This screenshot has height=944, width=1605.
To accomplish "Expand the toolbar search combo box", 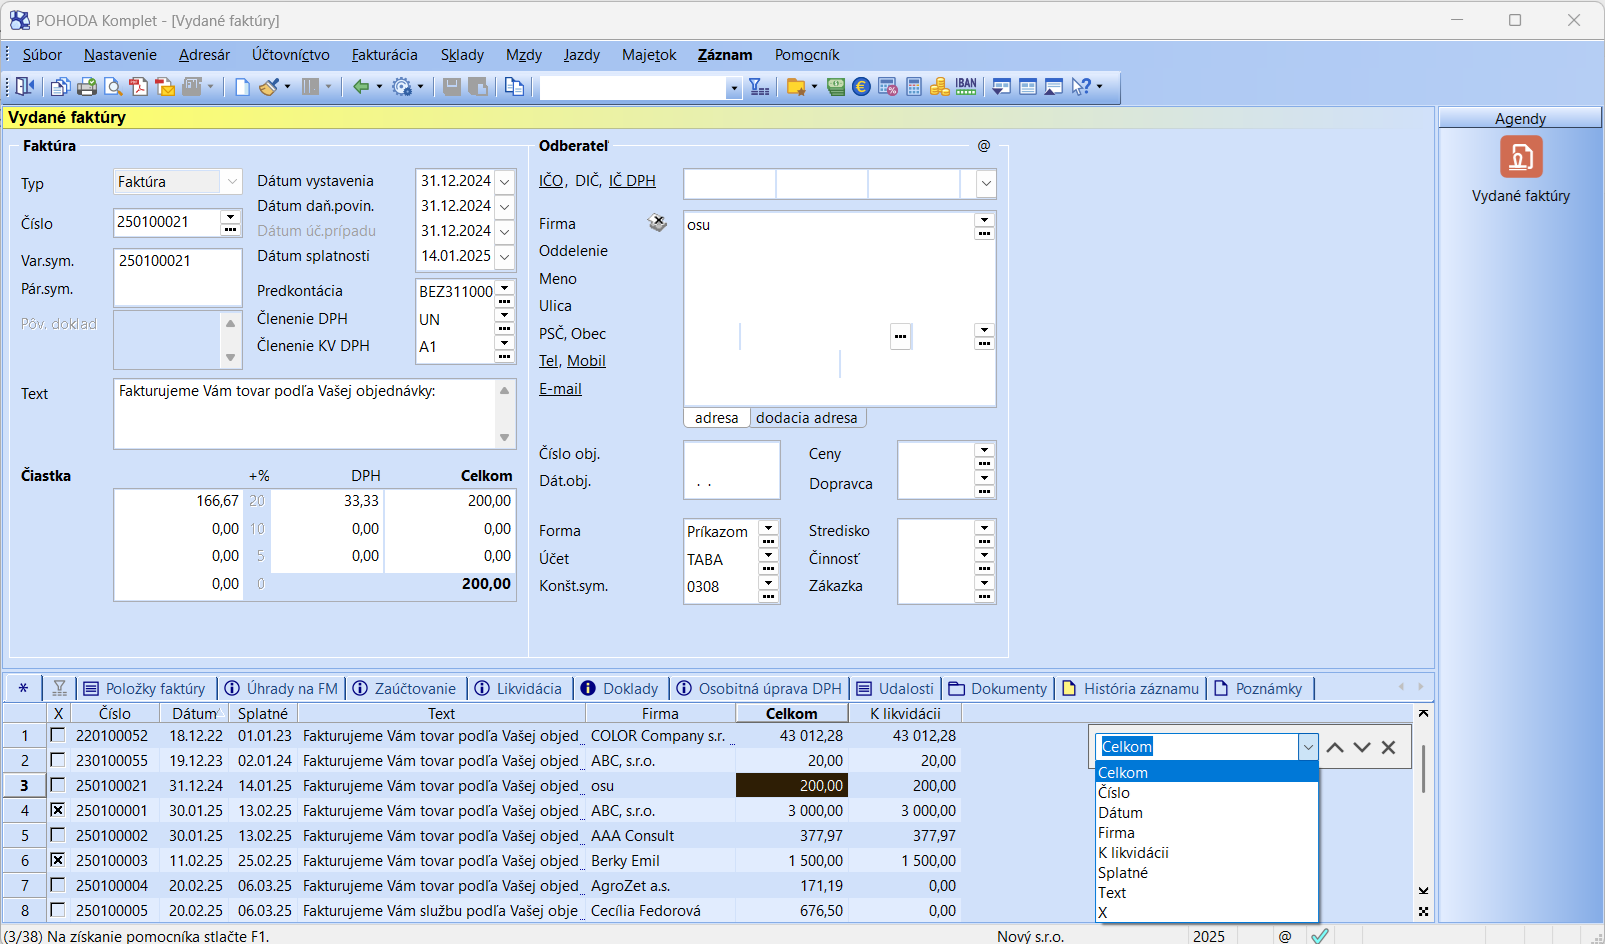I will pos(734,88).
